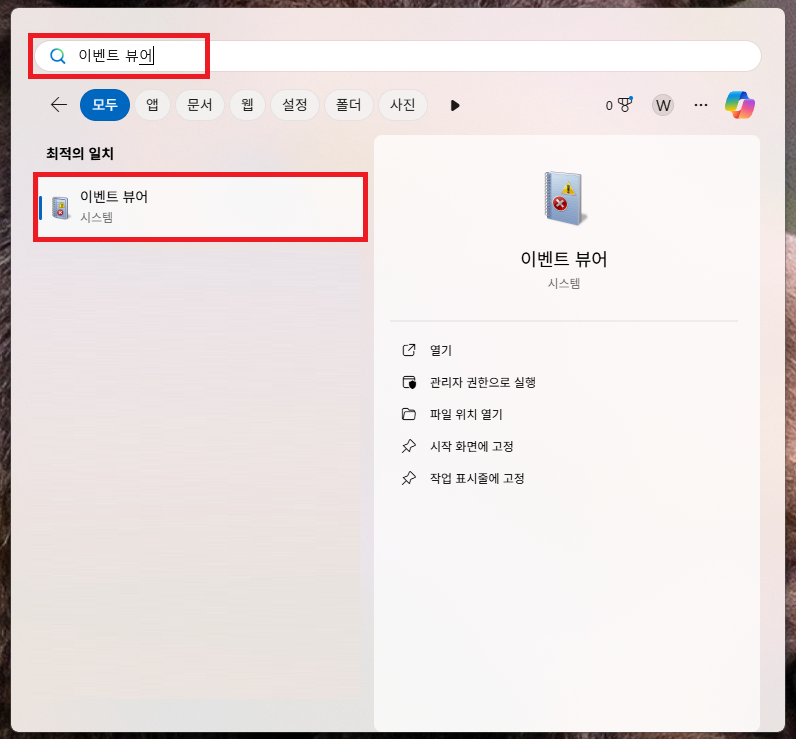Viewport: 796px width, 739px height.
Task: Click the search magnifier icon
Action: [x=57, y=56]
